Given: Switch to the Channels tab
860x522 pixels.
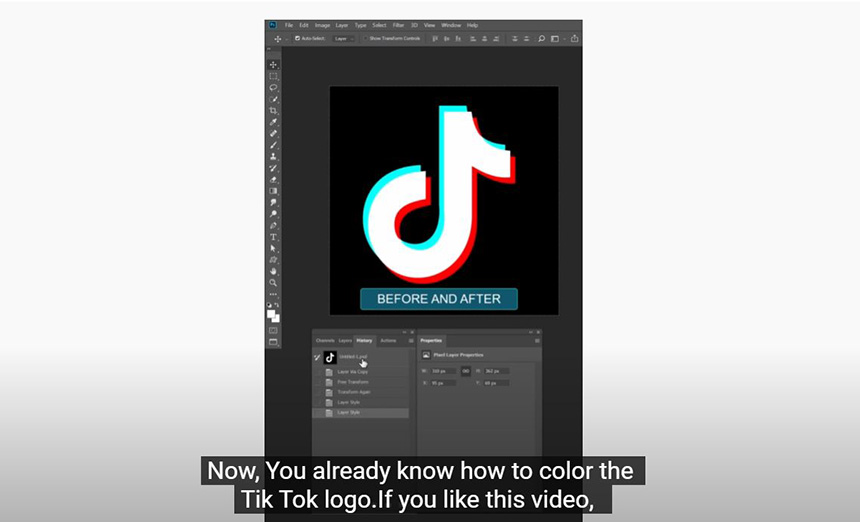Looking at the screenshot, I should coord(325,341).
